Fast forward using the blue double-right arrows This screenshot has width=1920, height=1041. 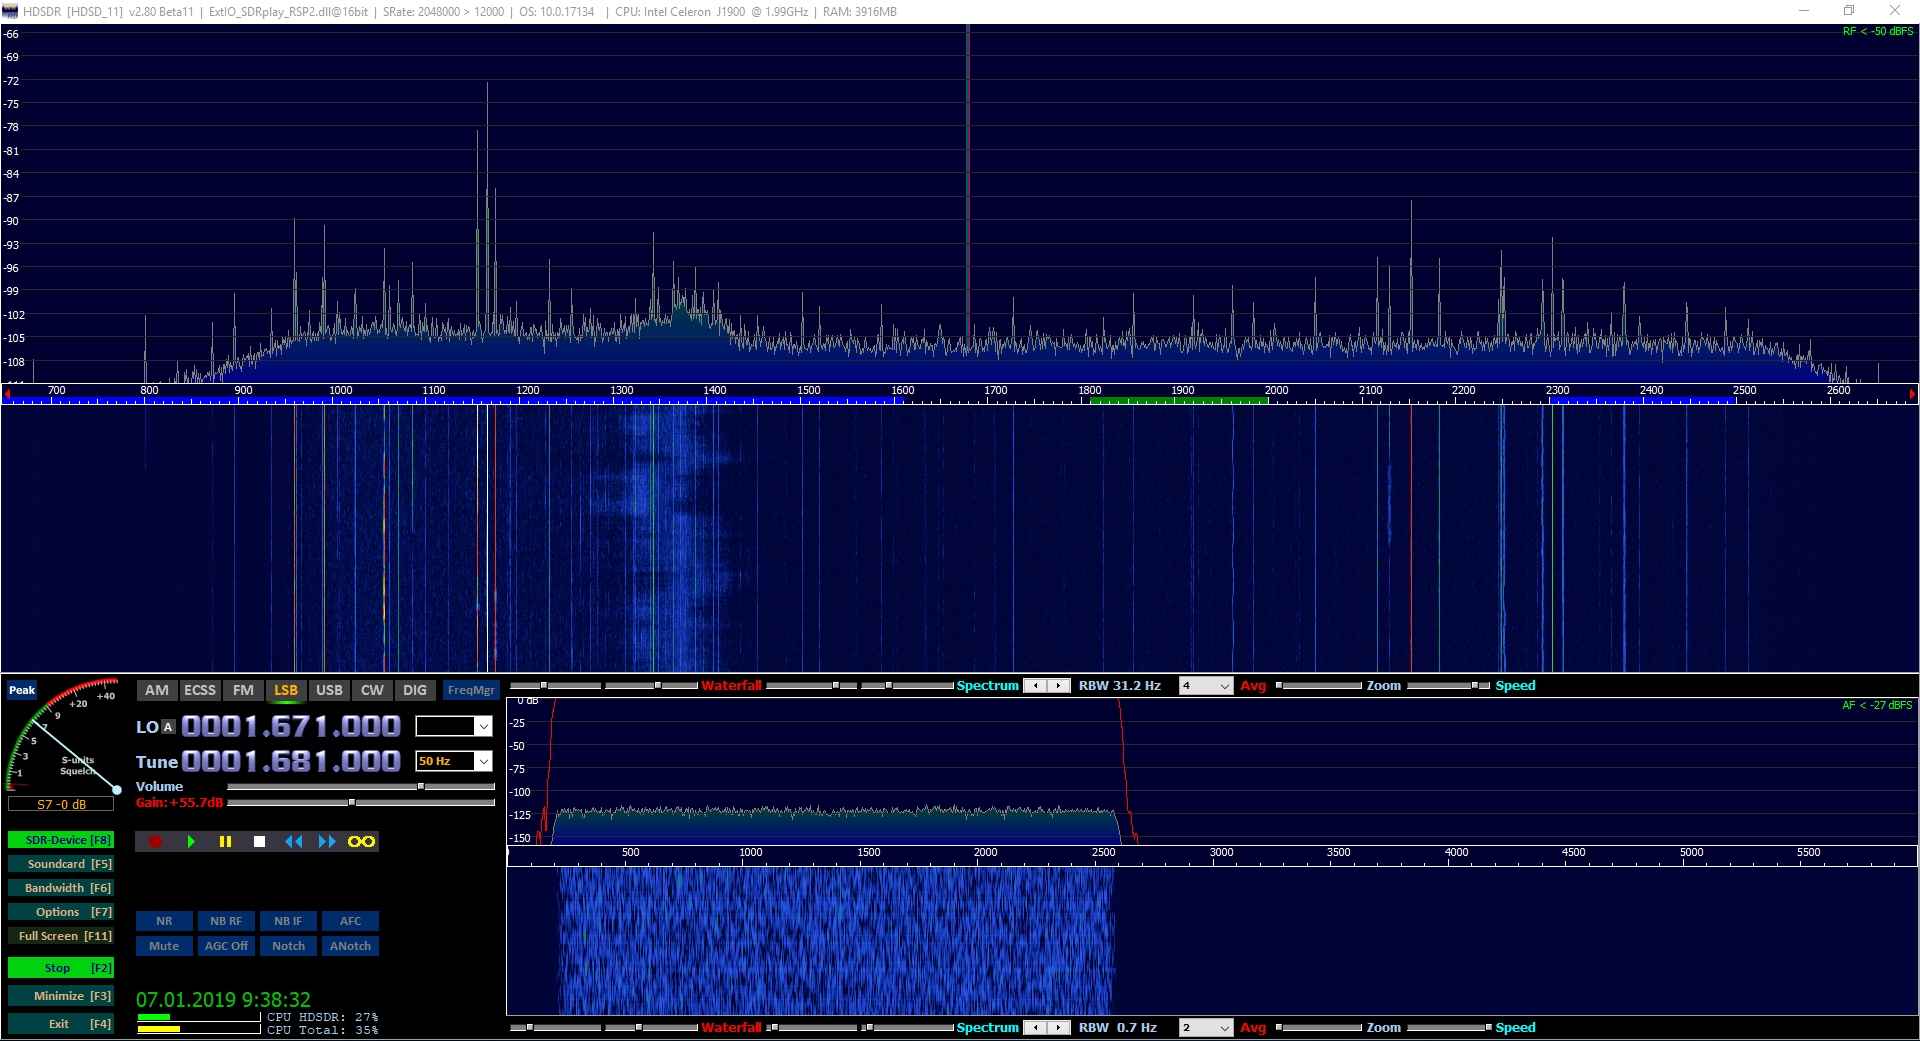click(x=327, y=842)
